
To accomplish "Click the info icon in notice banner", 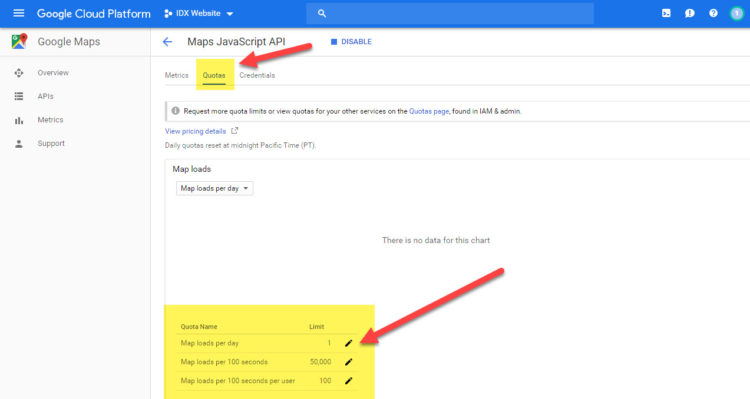I will click(x=176, y=111).
